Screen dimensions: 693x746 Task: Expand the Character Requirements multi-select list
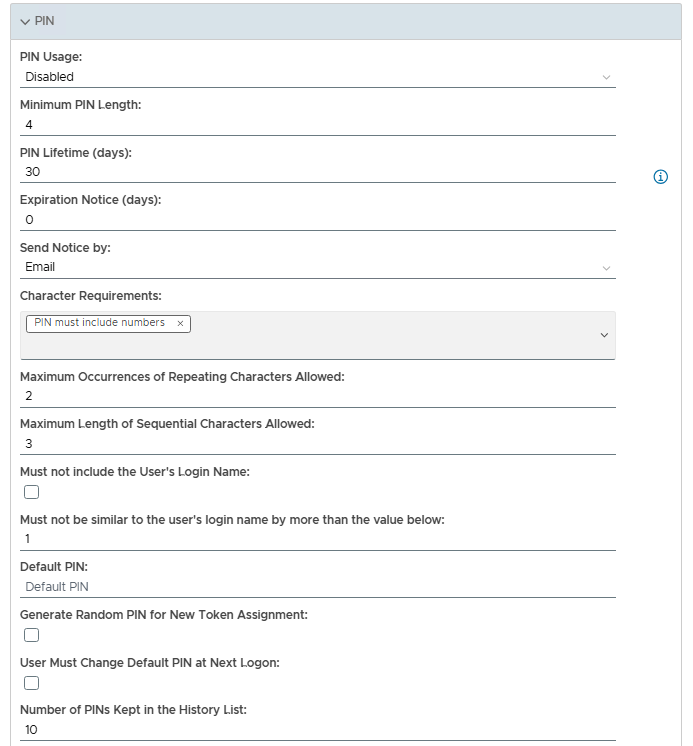(604, 335)
